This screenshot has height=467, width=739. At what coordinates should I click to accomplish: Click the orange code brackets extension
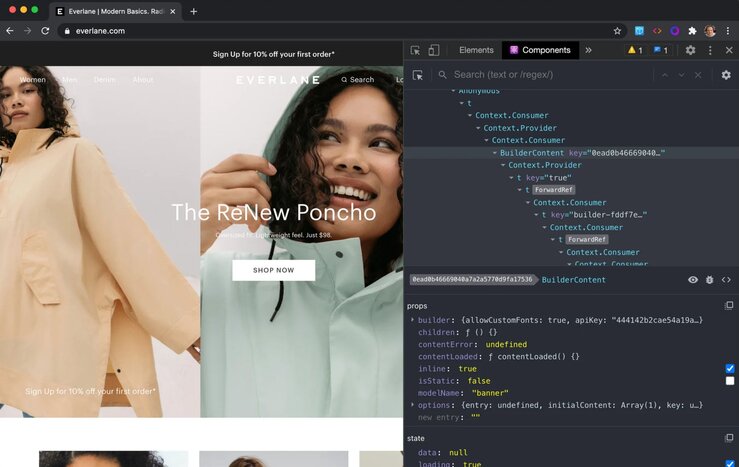[x=657, y=31]
